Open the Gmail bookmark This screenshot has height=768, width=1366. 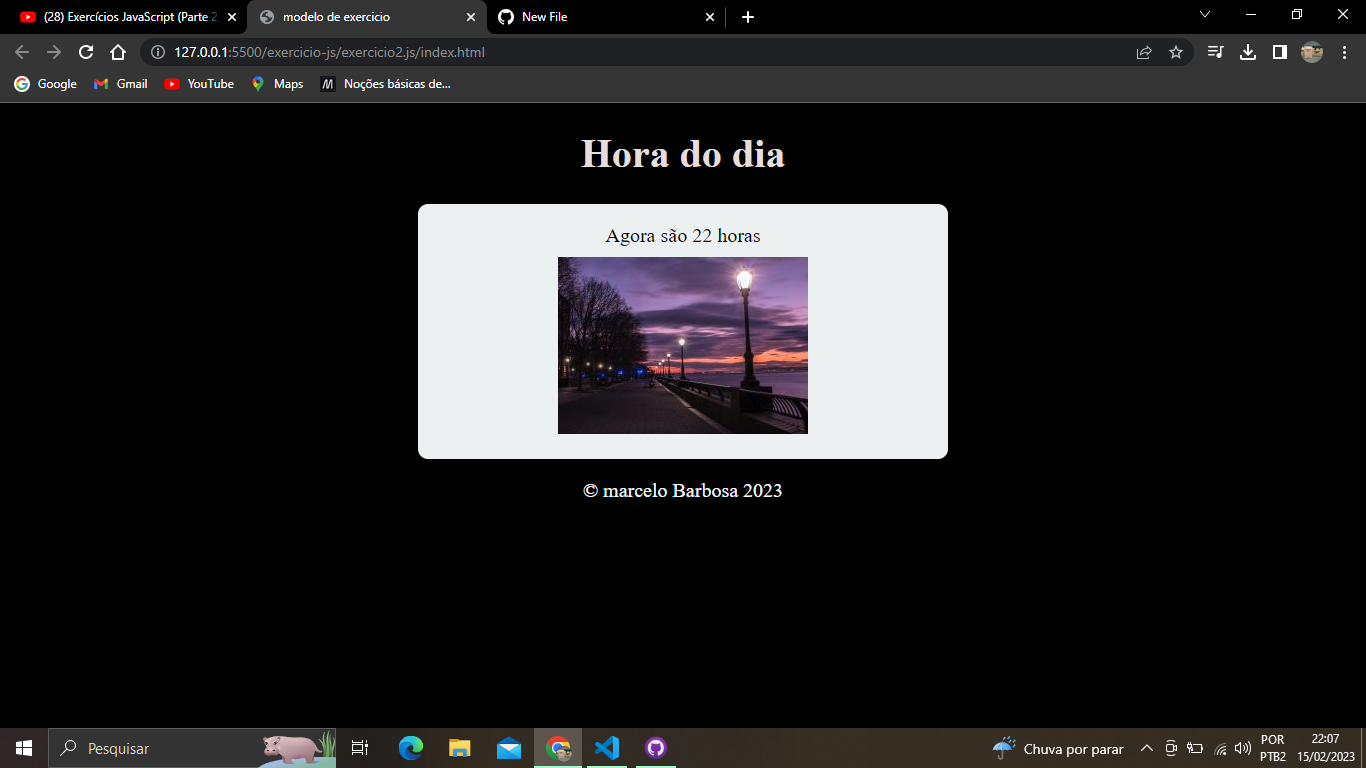point(119,84)
